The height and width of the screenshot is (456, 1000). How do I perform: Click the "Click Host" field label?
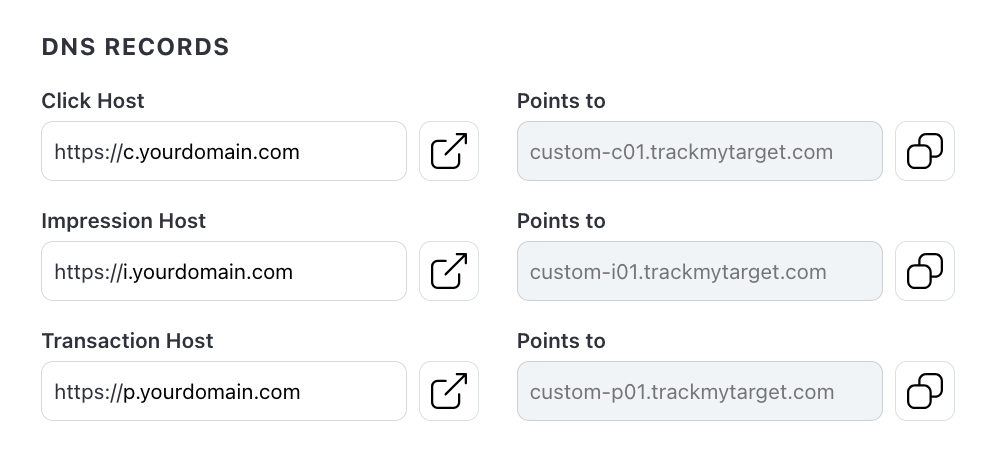[93, 101]
